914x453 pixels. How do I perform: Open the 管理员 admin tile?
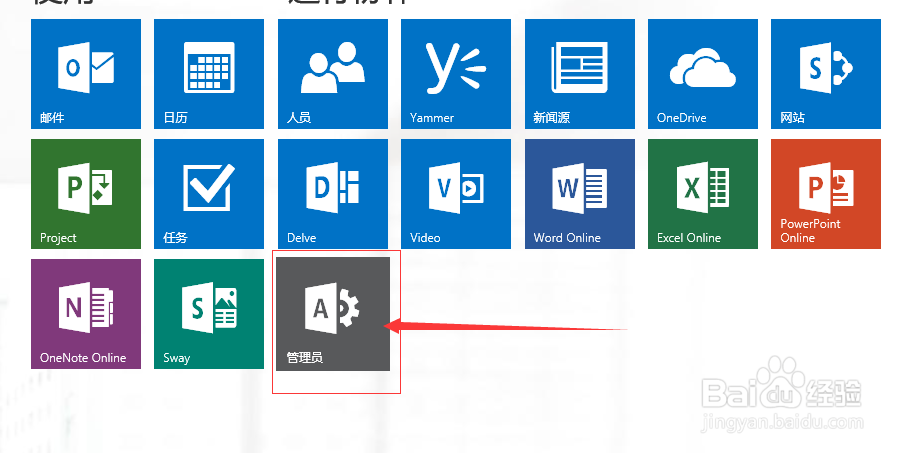point(333,314)
